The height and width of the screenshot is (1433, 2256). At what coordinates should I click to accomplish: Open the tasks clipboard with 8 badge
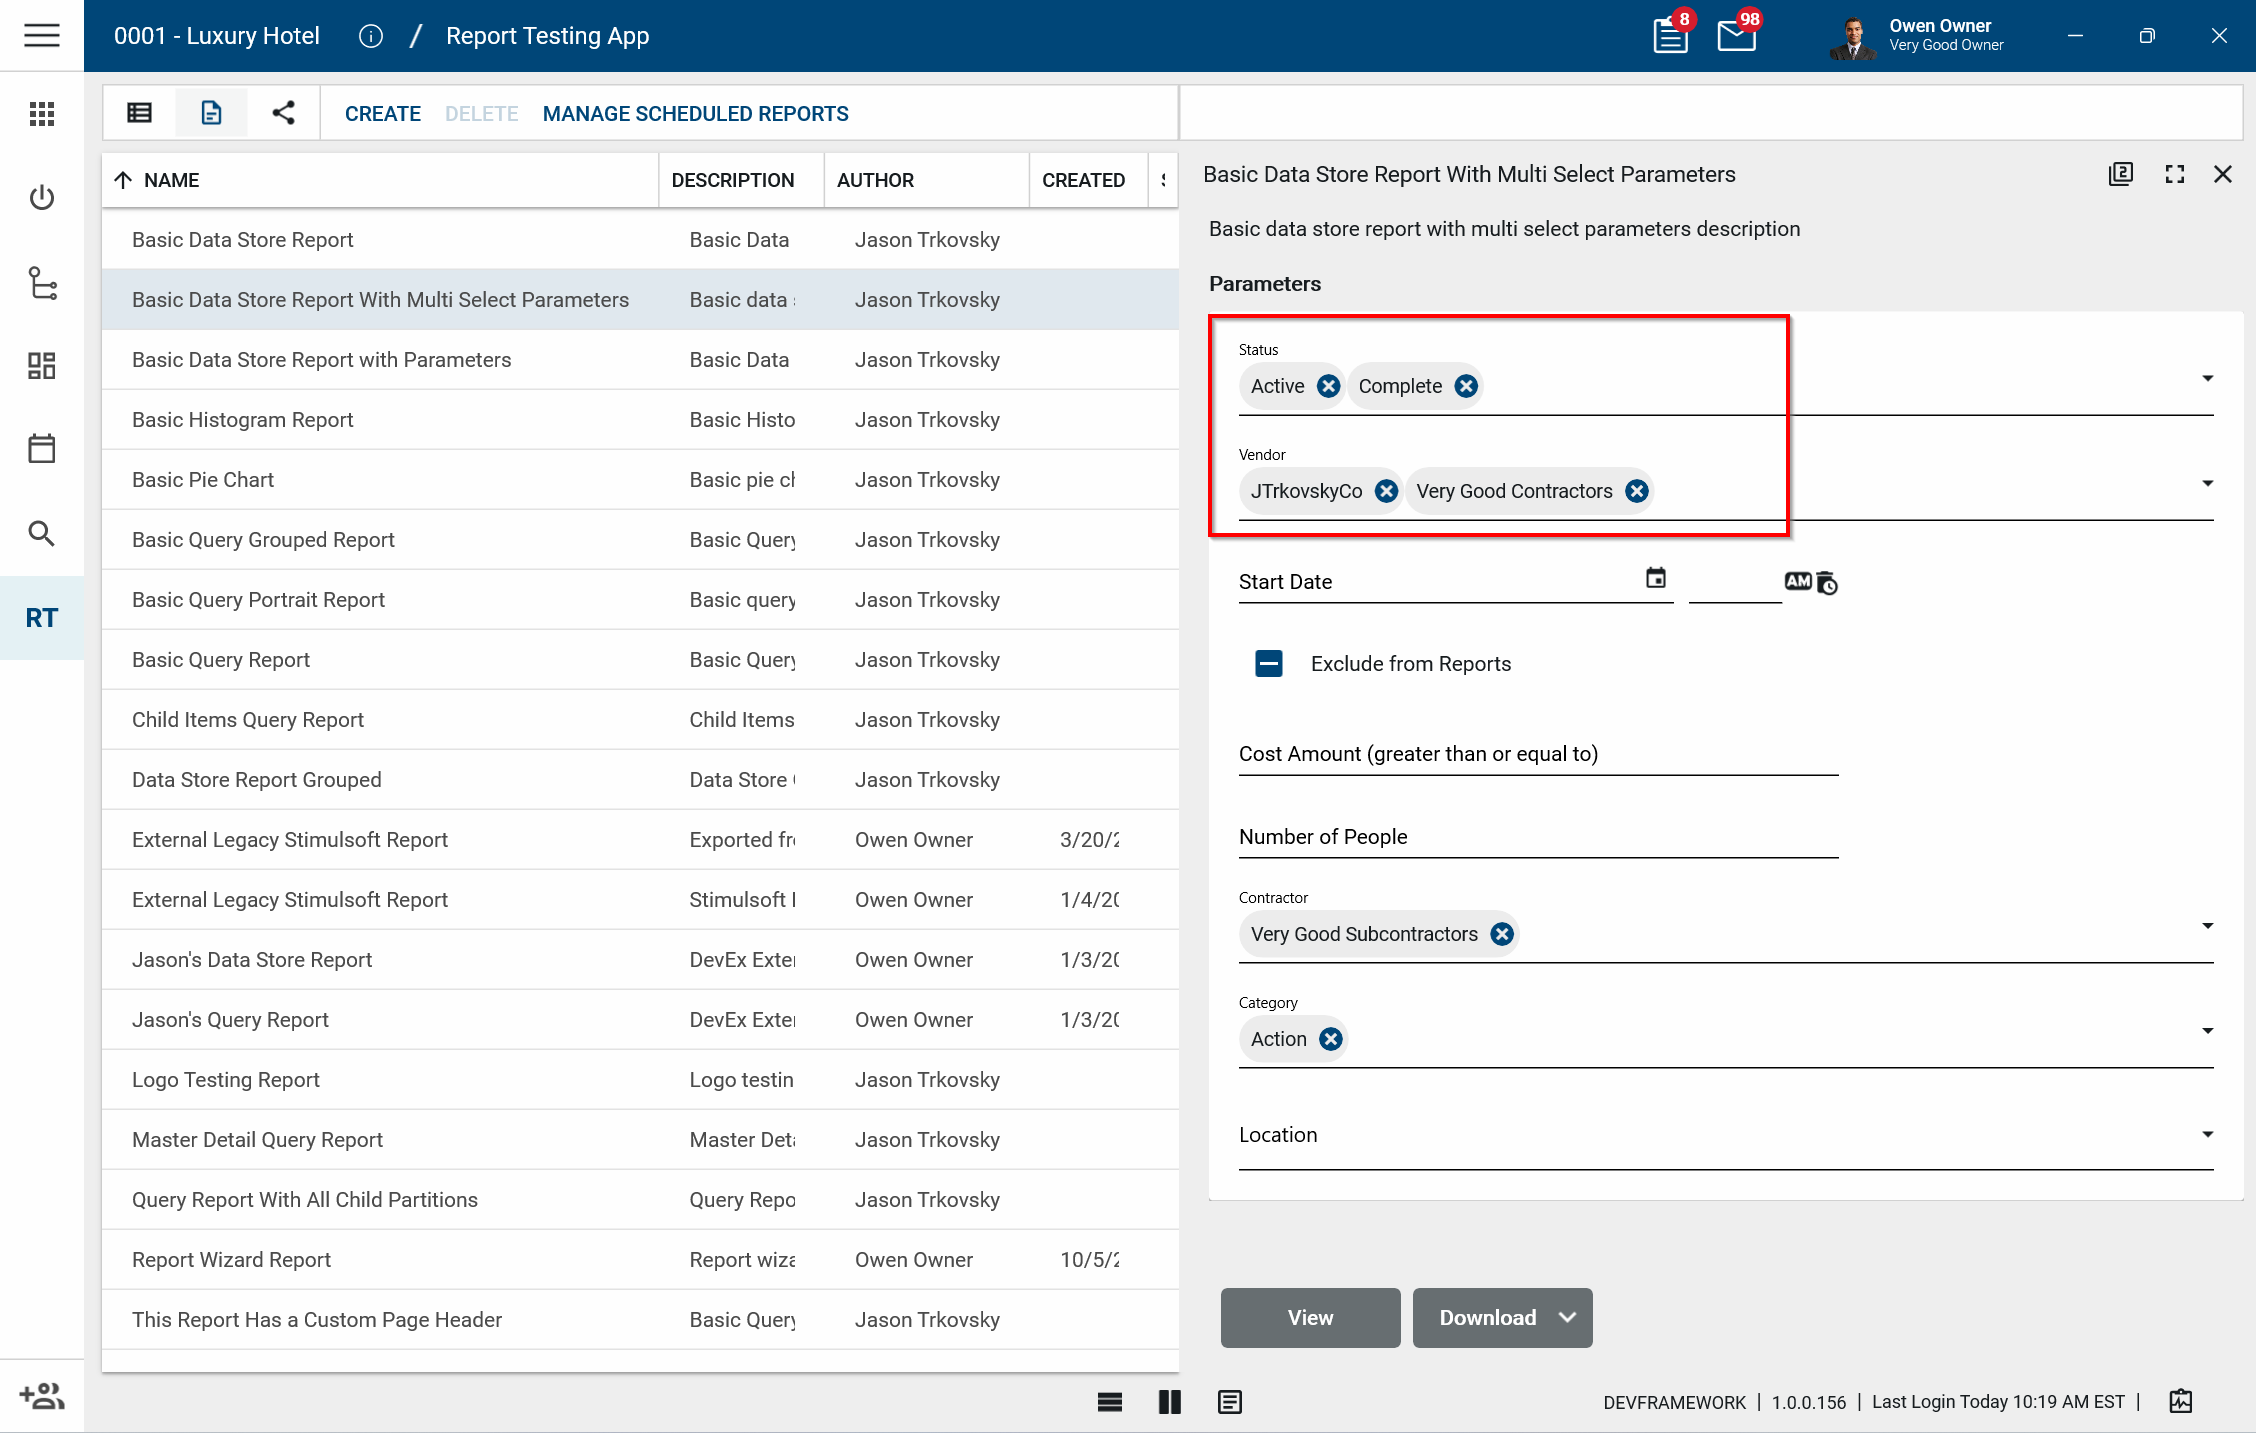[1669, 36]
